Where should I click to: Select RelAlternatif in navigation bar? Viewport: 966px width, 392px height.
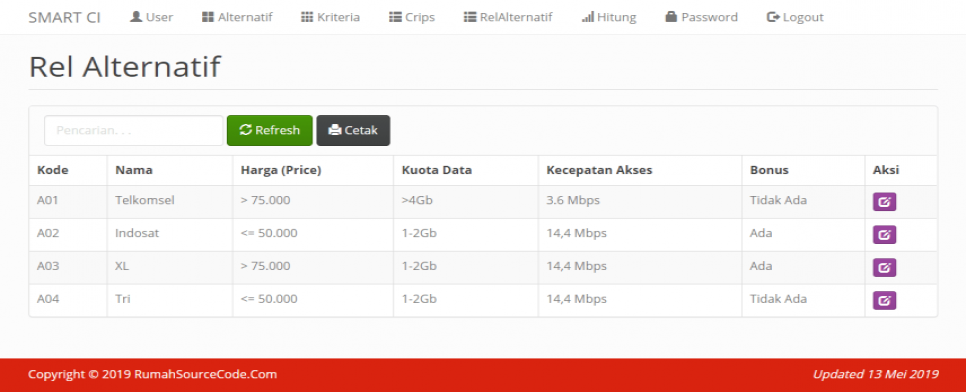click(x=508, y=17)
